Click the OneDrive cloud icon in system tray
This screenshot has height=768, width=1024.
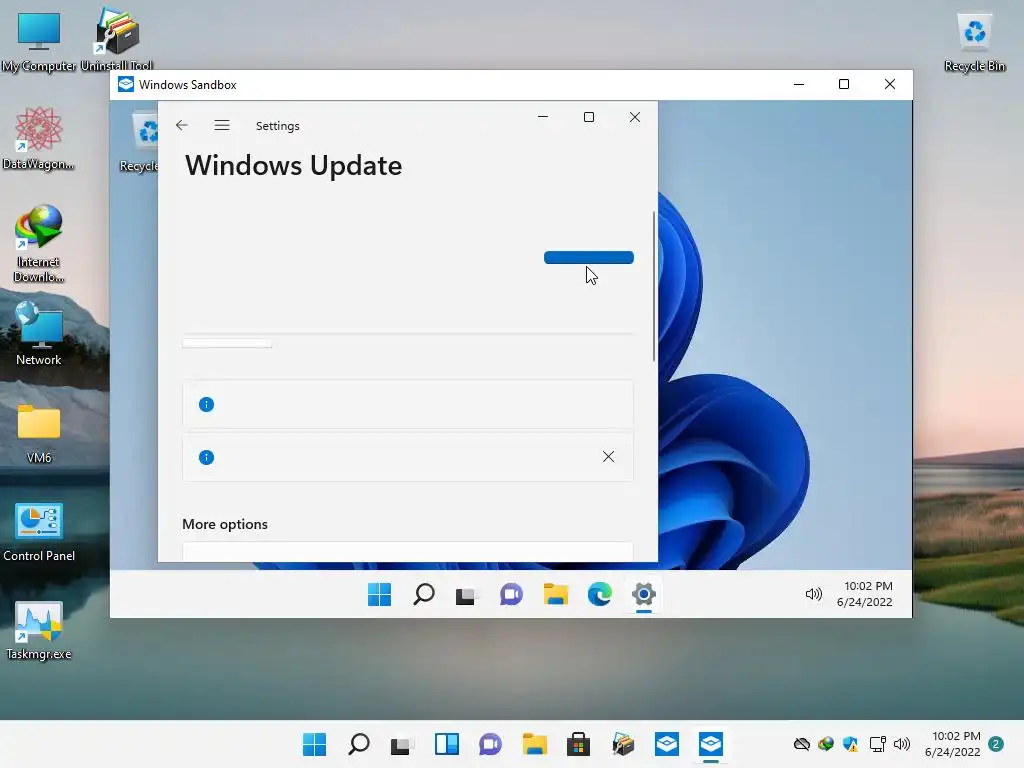tap(801, 744)
